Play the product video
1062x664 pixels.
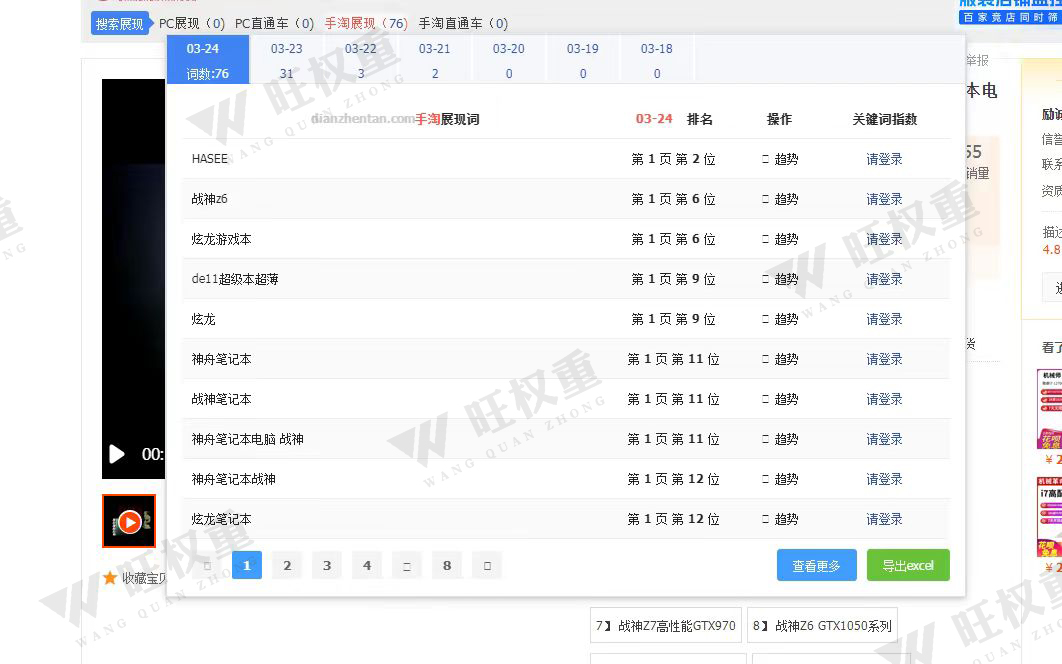[116, 454]
